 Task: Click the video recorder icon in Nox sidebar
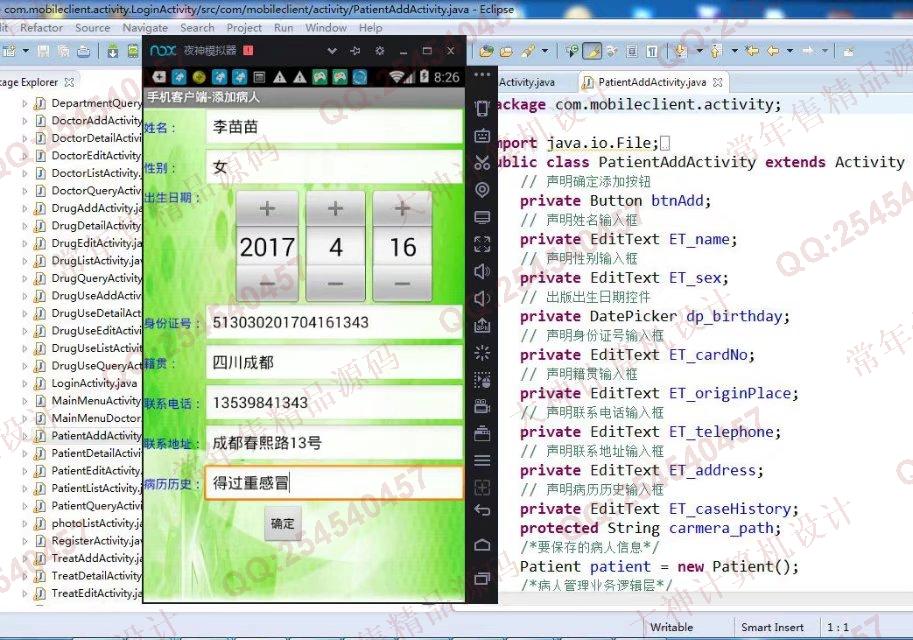(482, 406)
